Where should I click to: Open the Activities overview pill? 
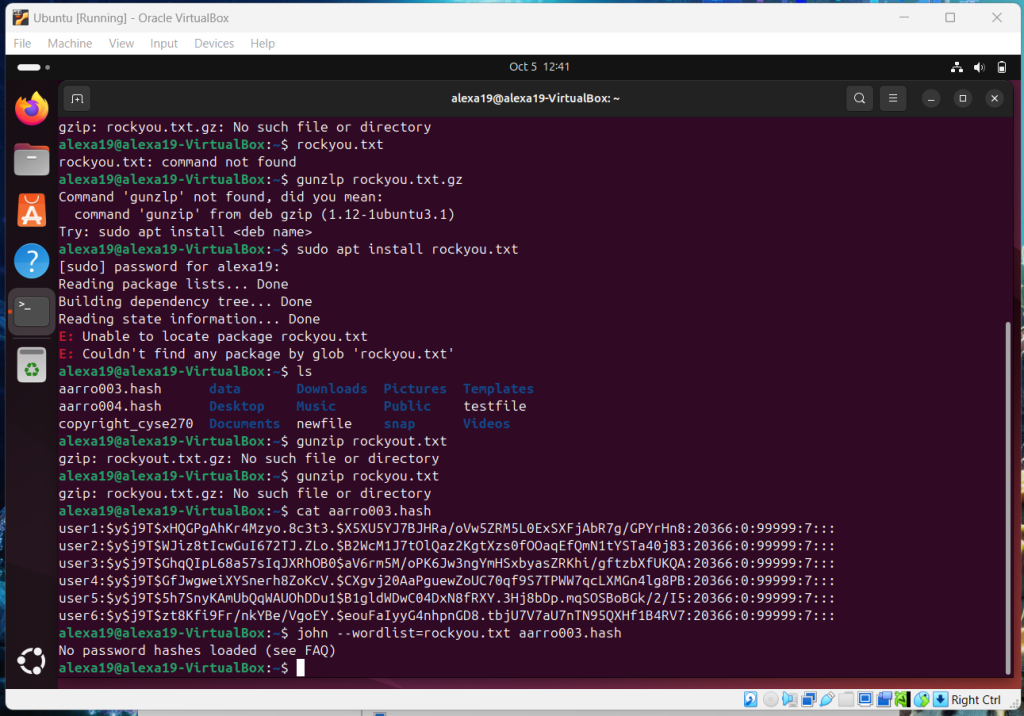pyautogui.click(x=29, y=67)
